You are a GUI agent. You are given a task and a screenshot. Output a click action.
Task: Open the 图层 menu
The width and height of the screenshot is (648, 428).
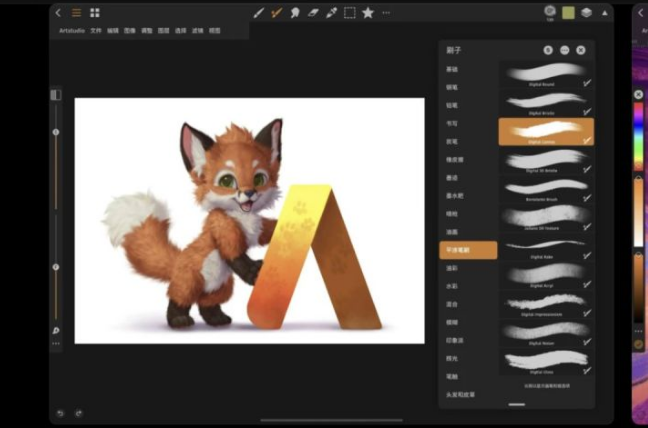pyautogui.click(x=164, y=31)
